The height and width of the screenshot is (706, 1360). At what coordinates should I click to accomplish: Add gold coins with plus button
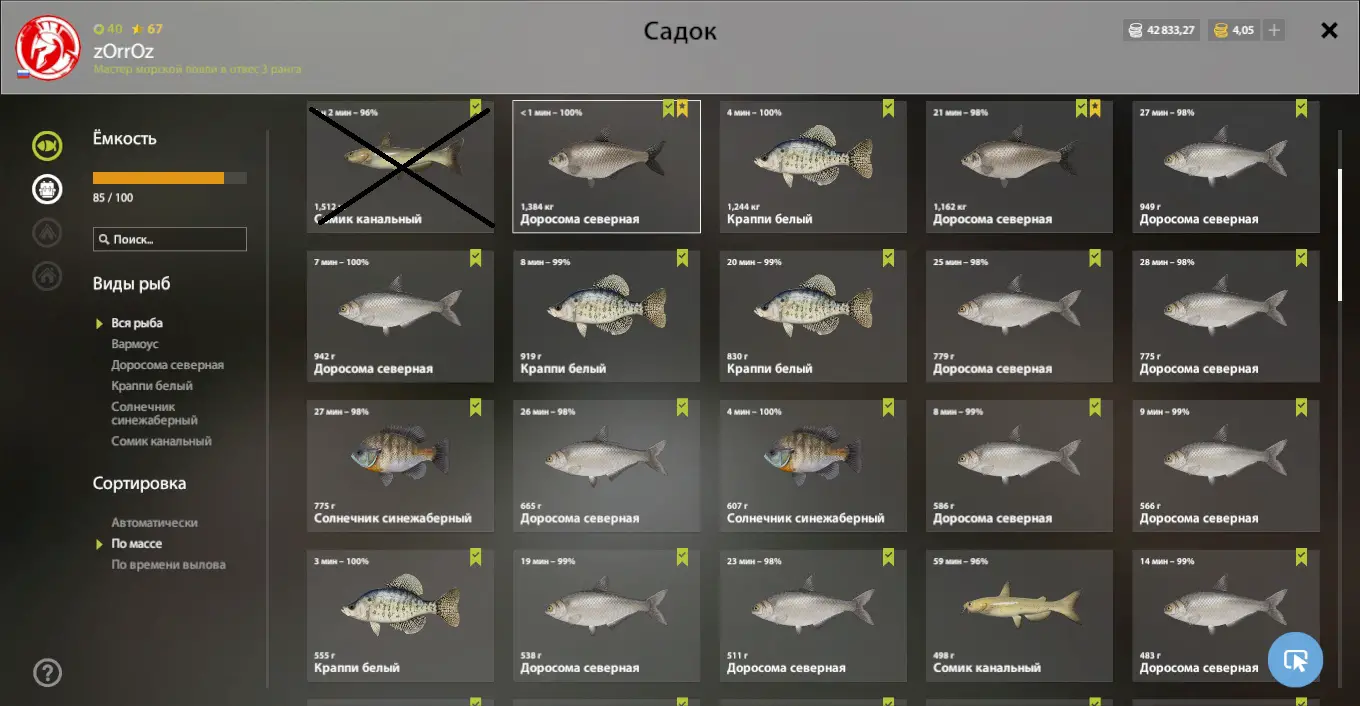[x=1274, y=30]
